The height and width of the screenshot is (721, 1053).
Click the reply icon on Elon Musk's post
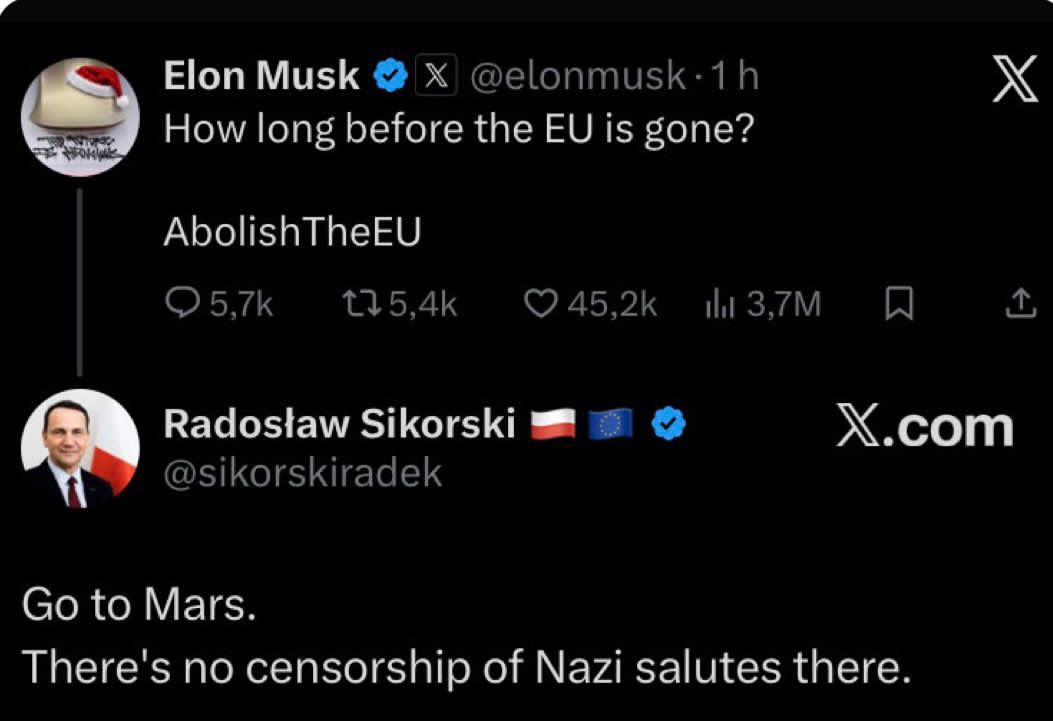[x=183, y=303]
